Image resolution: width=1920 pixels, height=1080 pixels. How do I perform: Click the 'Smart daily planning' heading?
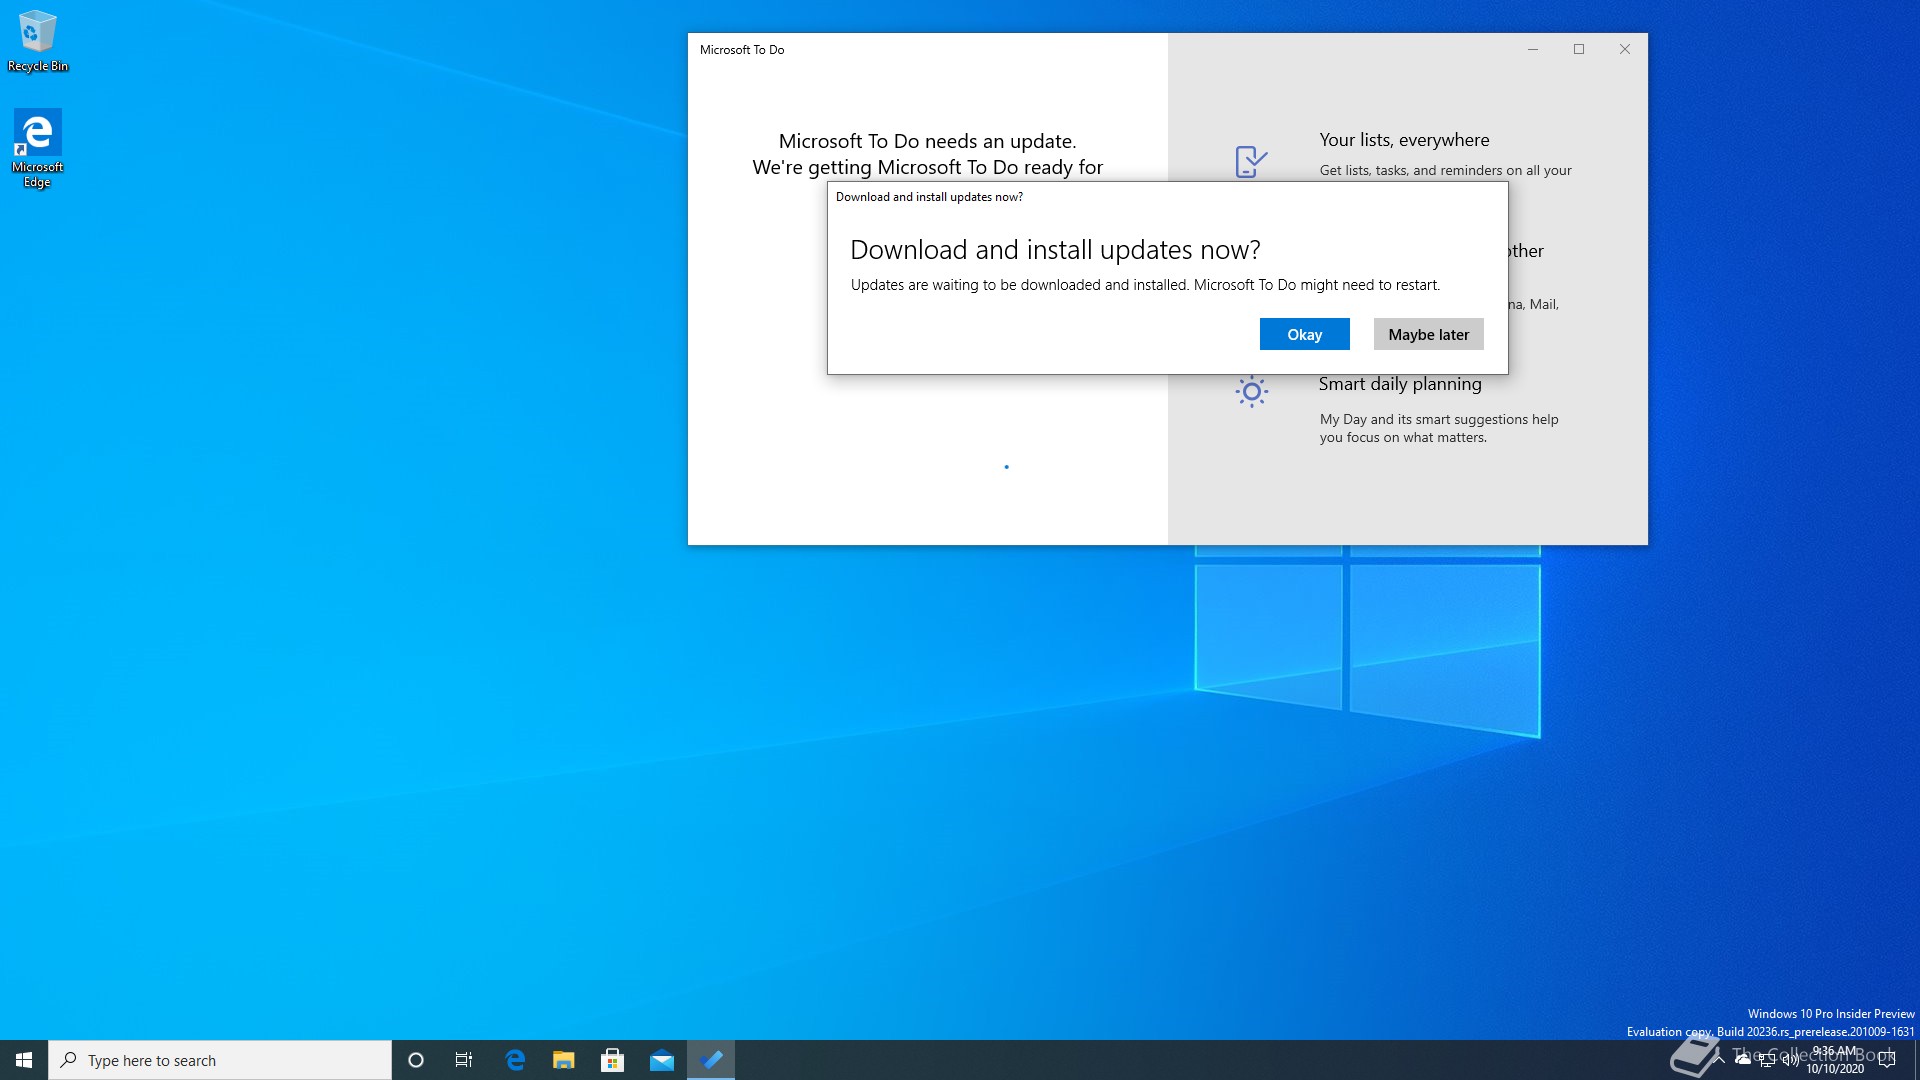tap(1400, 384)
